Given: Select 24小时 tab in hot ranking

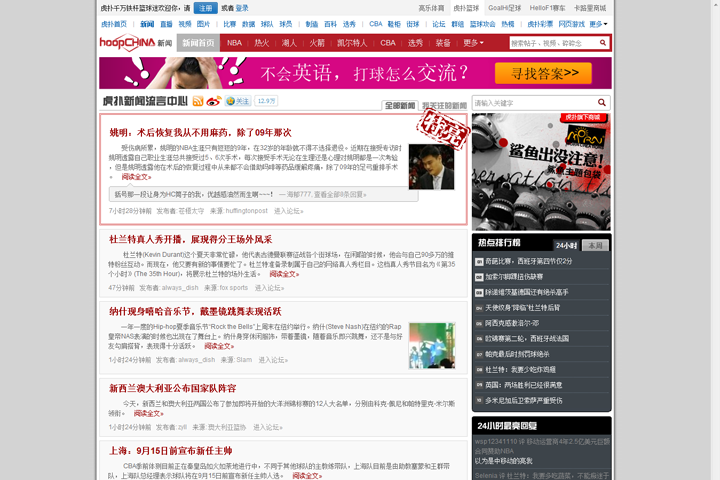Looking at the screenshot, I should [566, 245].
